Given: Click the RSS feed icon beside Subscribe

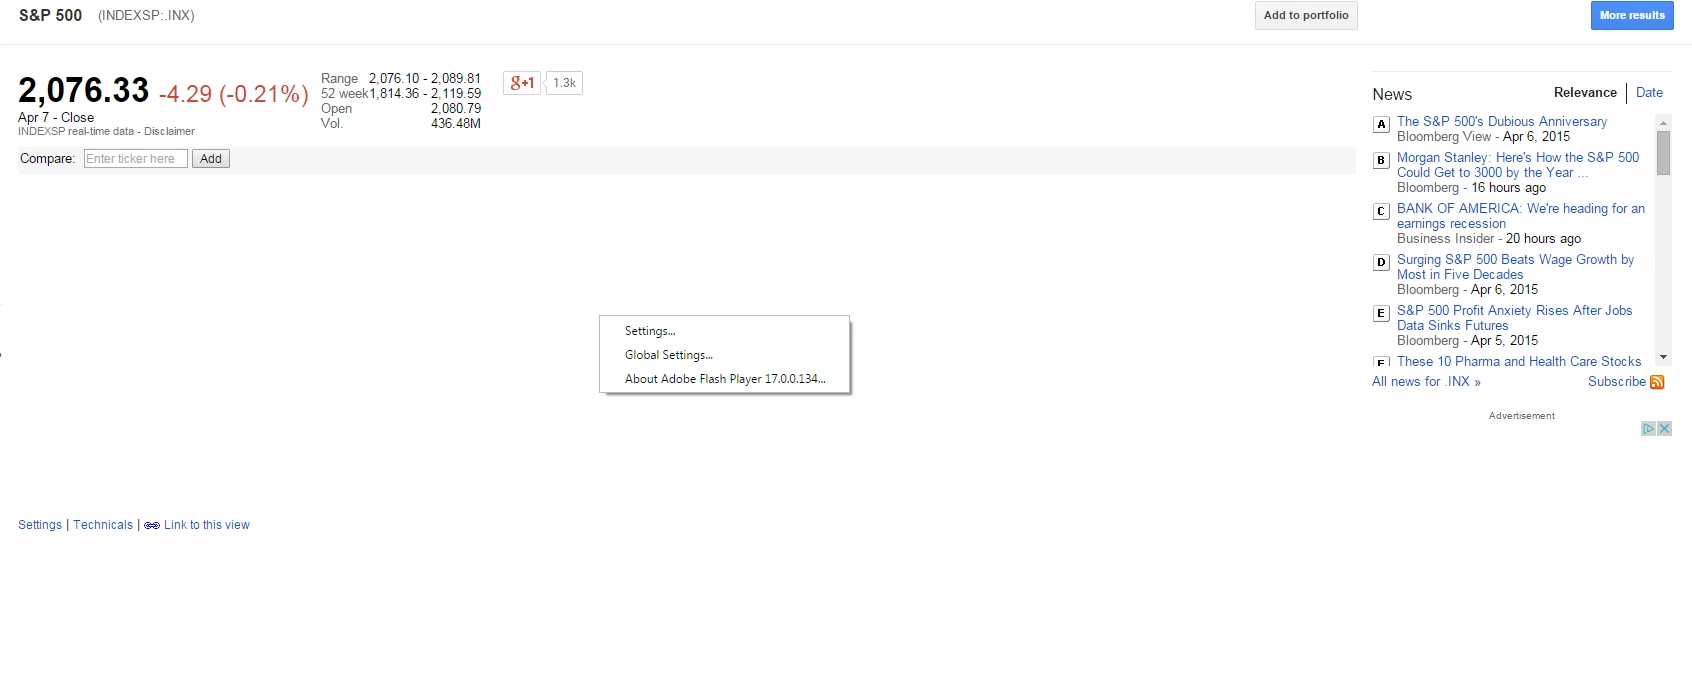Looking at the screenshot, I should (1657, 382).
